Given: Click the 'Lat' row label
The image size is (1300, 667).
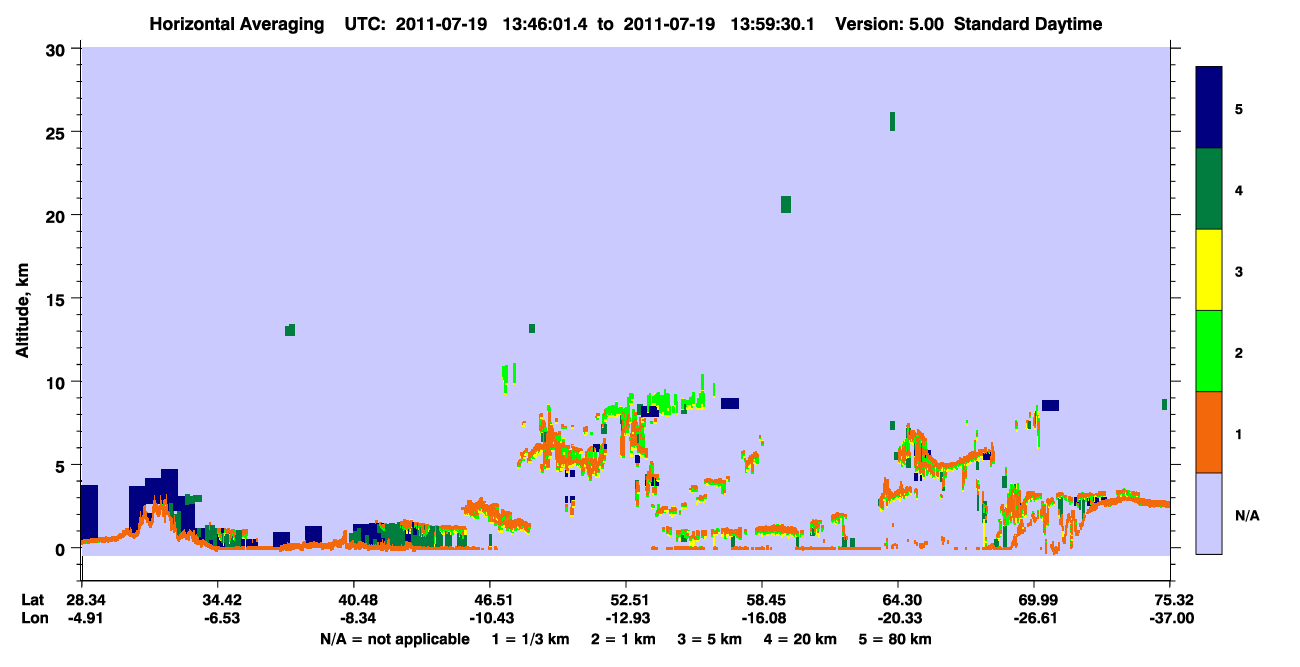Looking at the screenshot, I should [32, 600].
